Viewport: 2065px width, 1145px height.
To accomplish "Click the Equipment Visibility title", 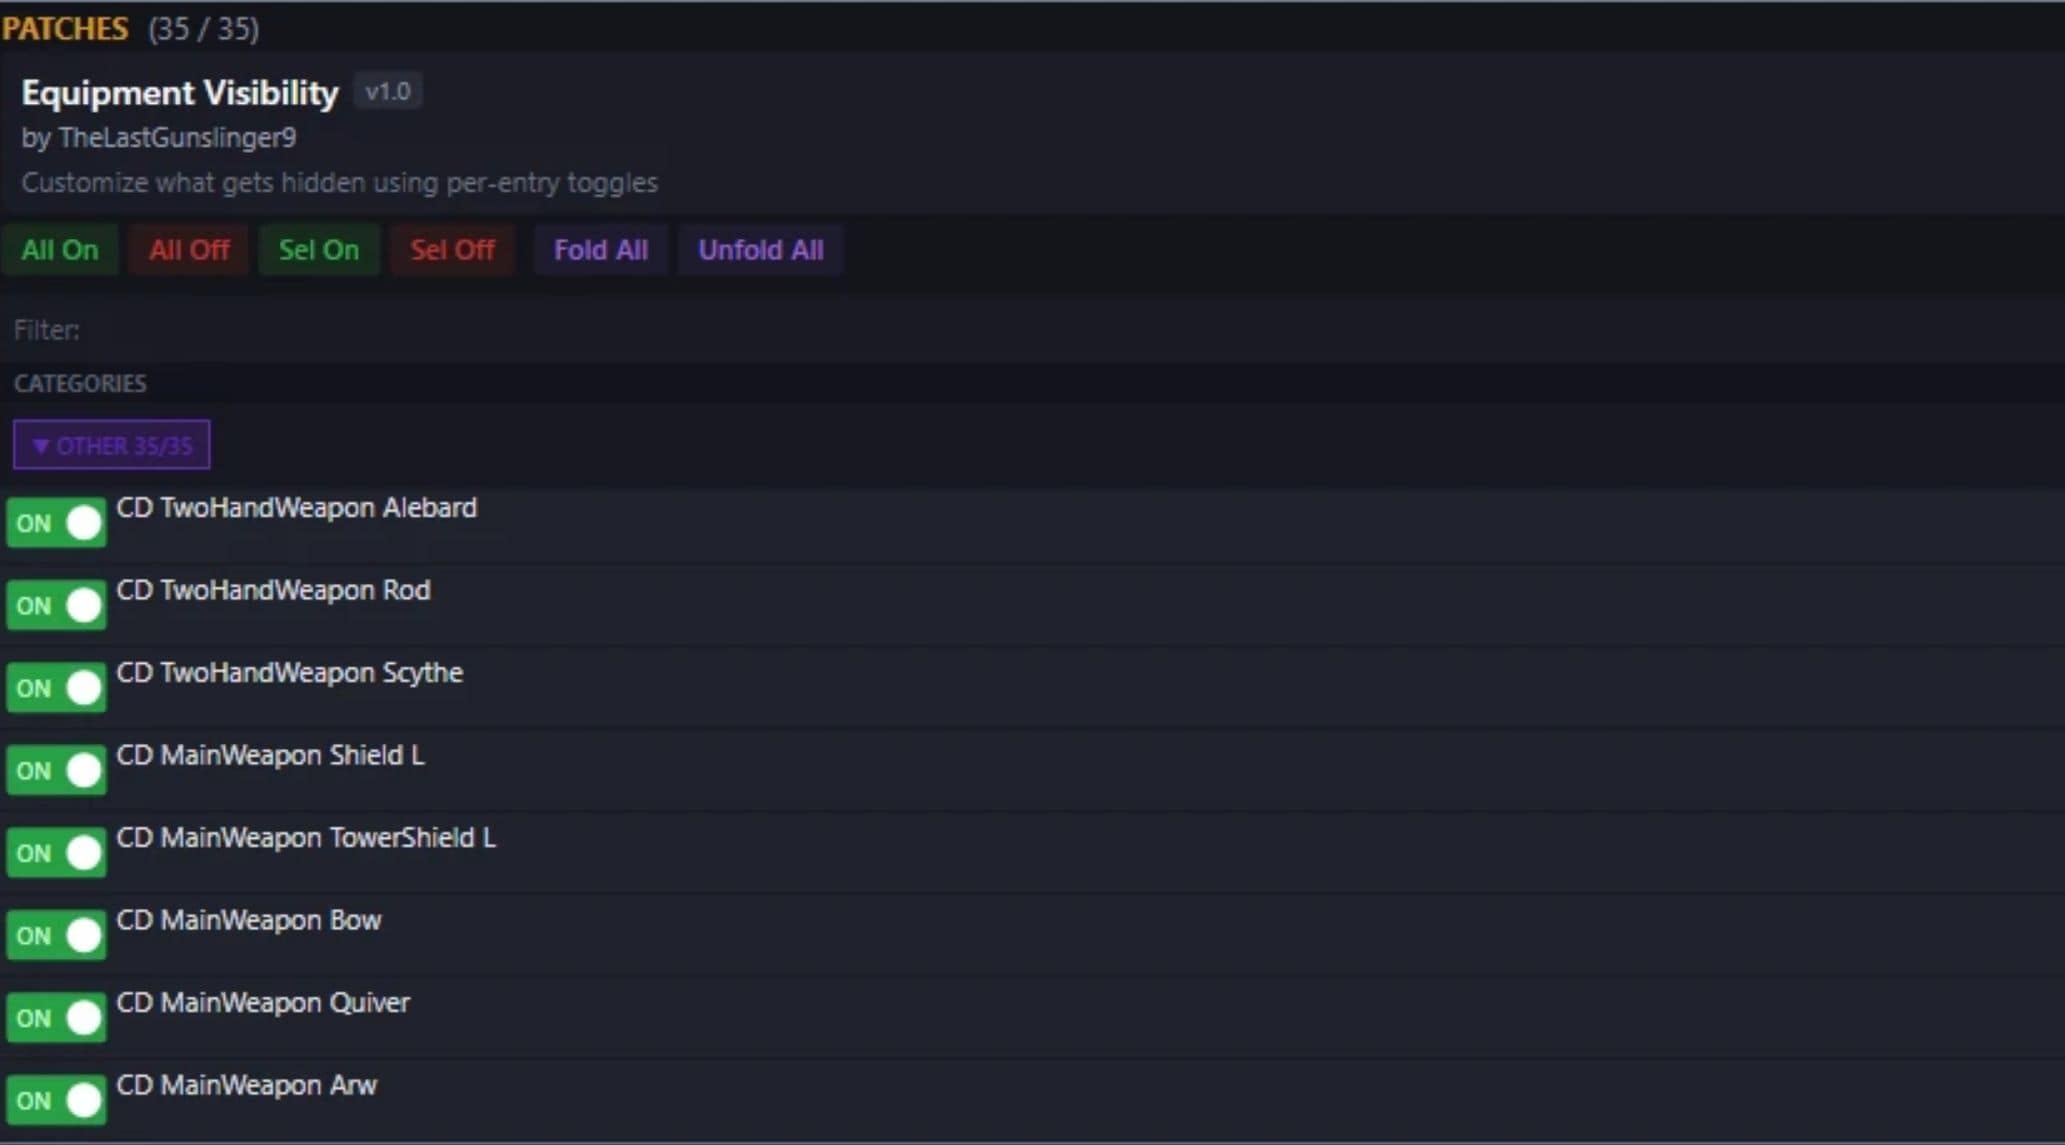I will click(180, 93).
